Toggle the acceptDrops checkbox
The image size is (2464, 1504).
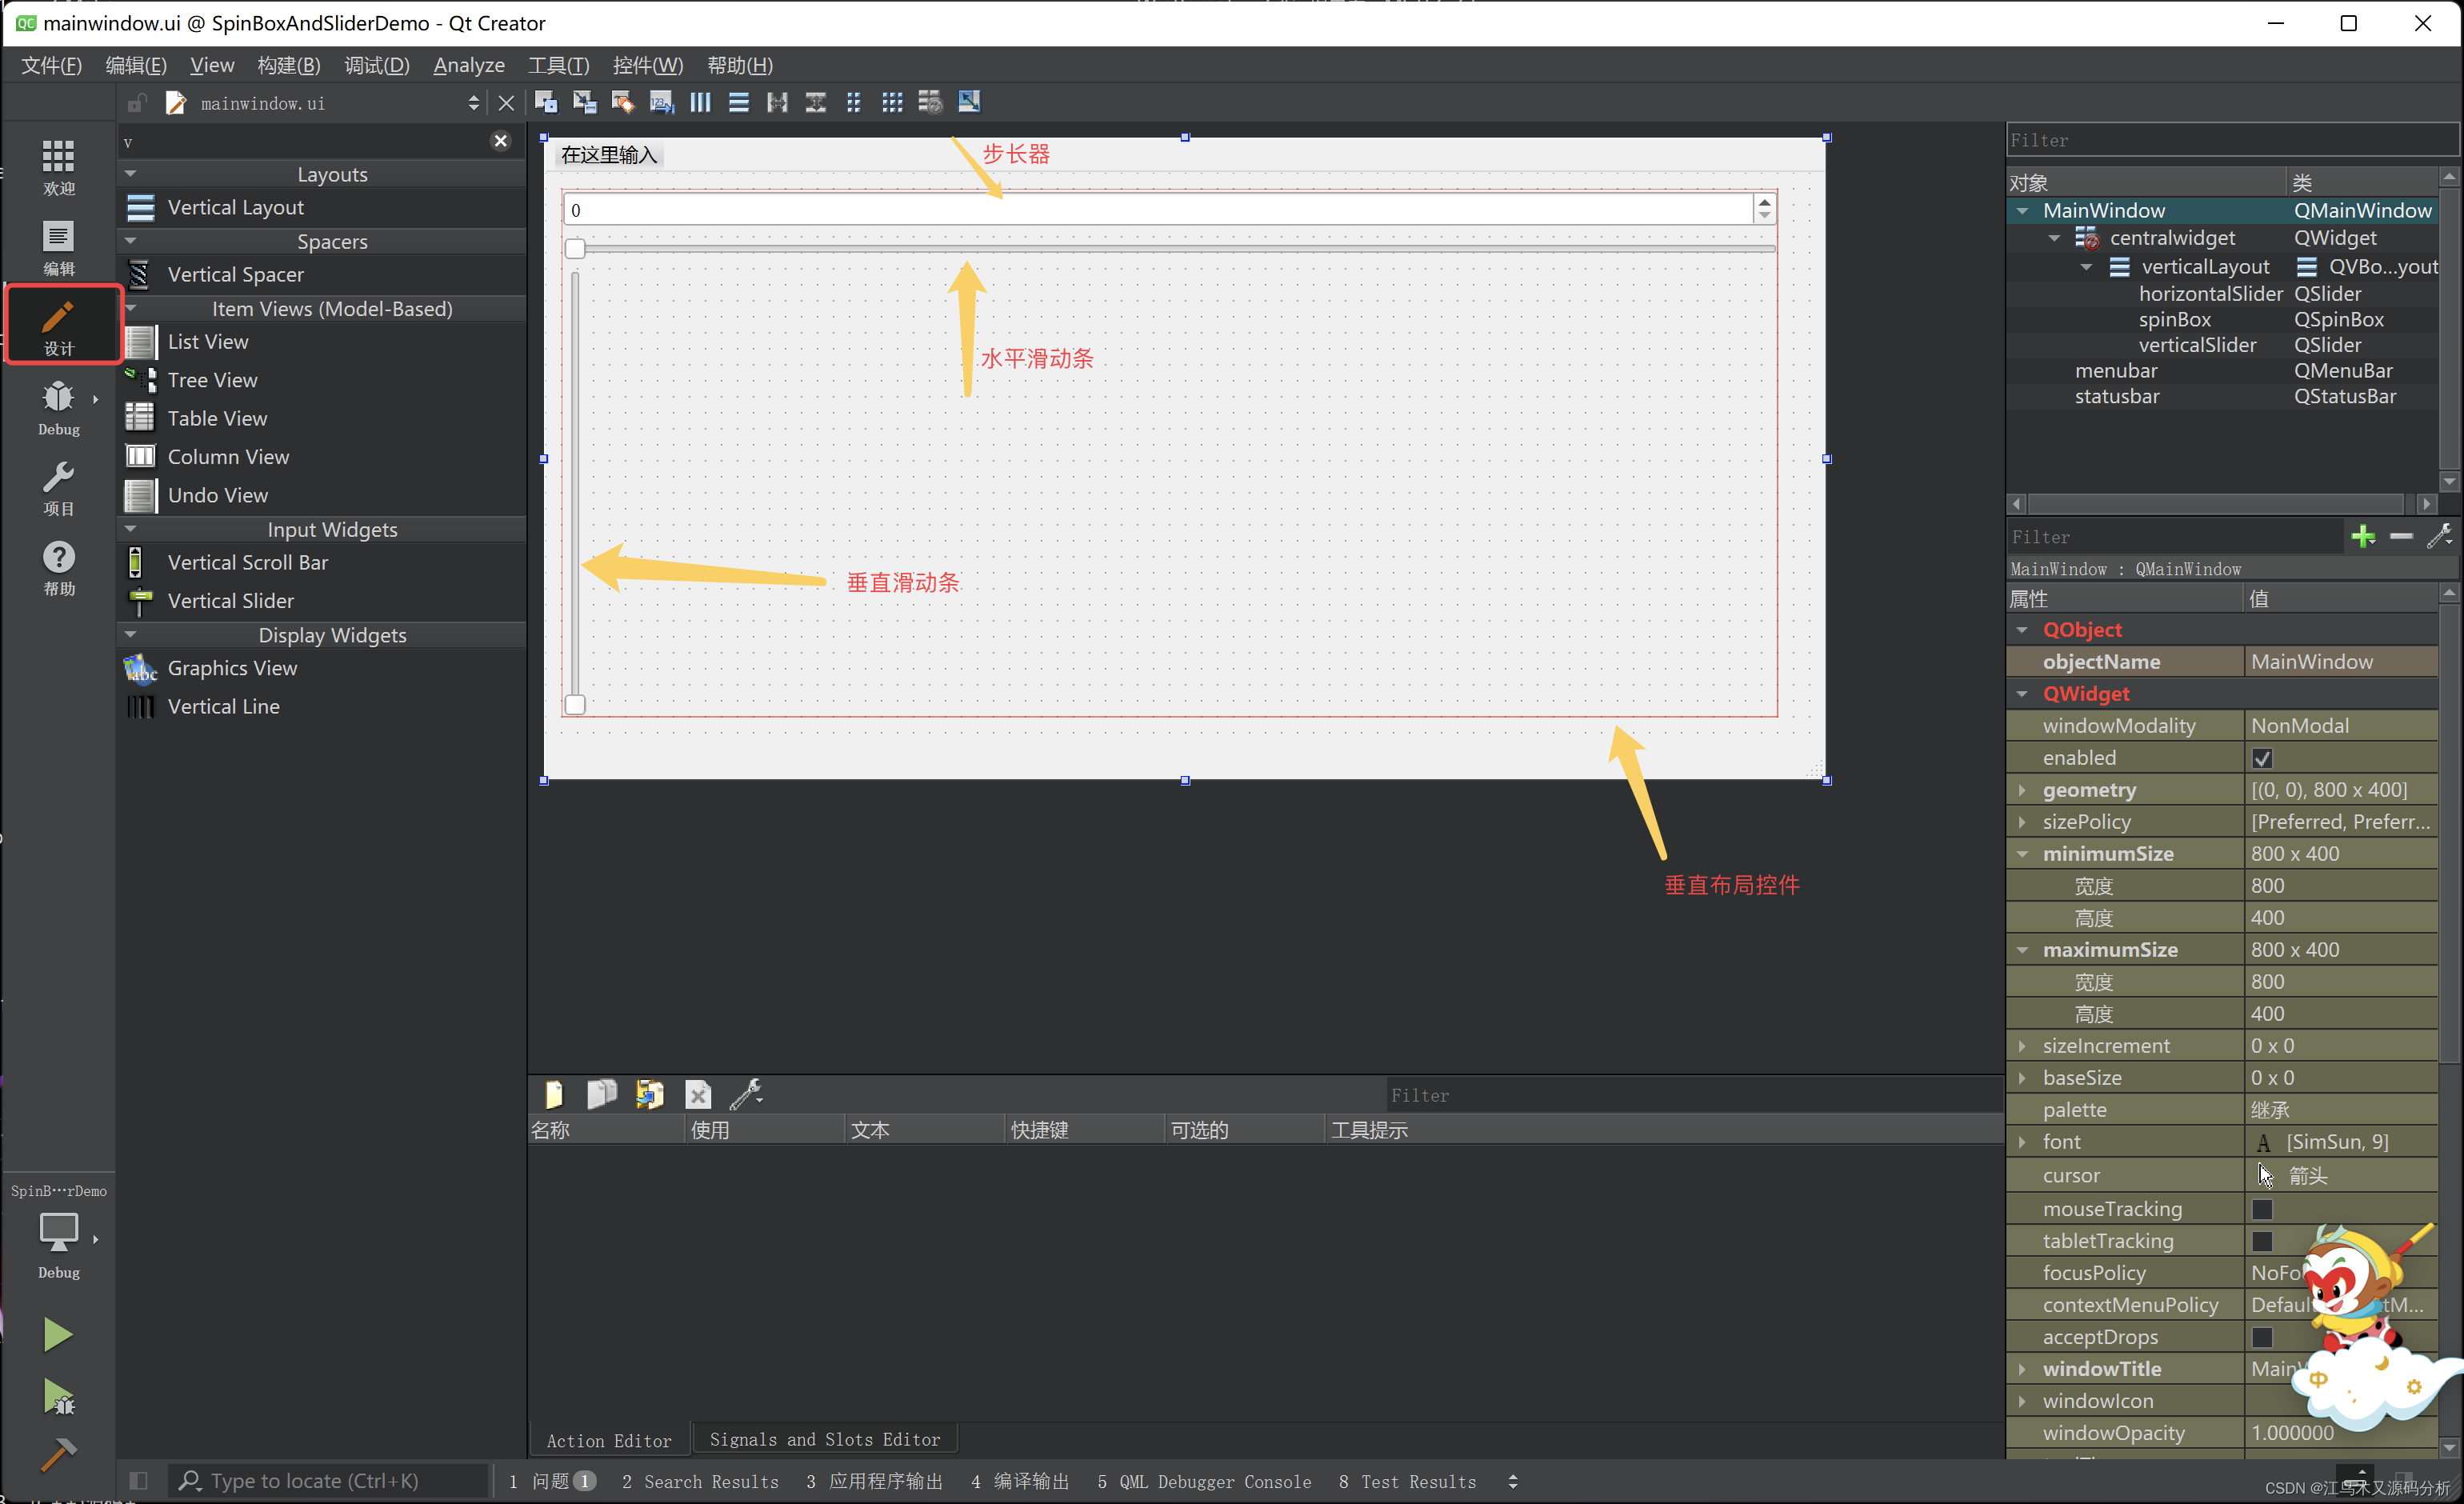tap(2262, 1337)
